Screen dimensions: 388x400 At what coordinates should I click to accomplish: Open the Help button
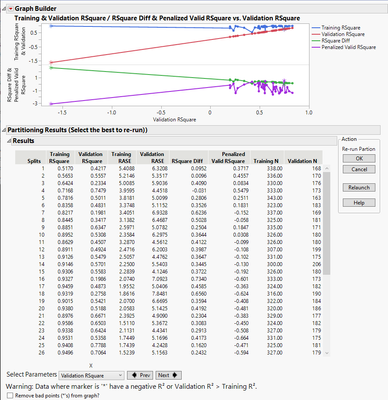[359, 203]
